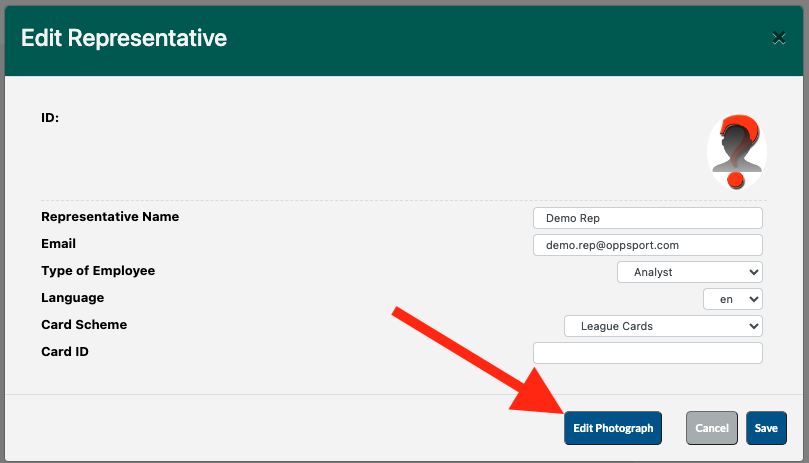Click the Cancel button
809x463 pixels.
coord(711,428)
